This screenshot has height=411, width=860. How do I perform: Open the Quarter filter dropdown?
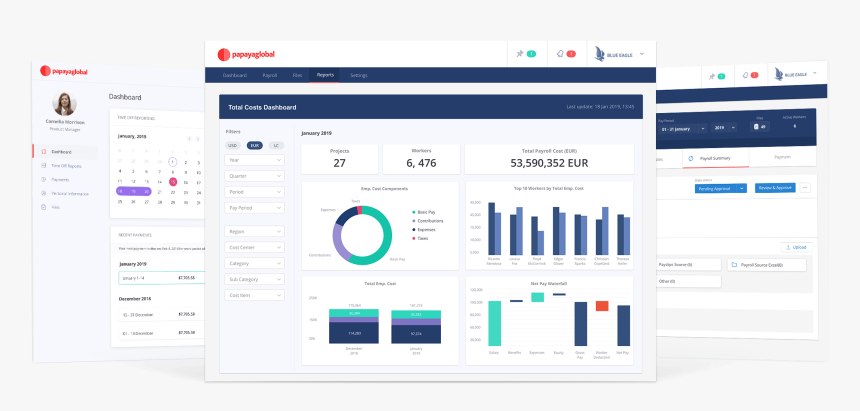click(x=254, y=176)
